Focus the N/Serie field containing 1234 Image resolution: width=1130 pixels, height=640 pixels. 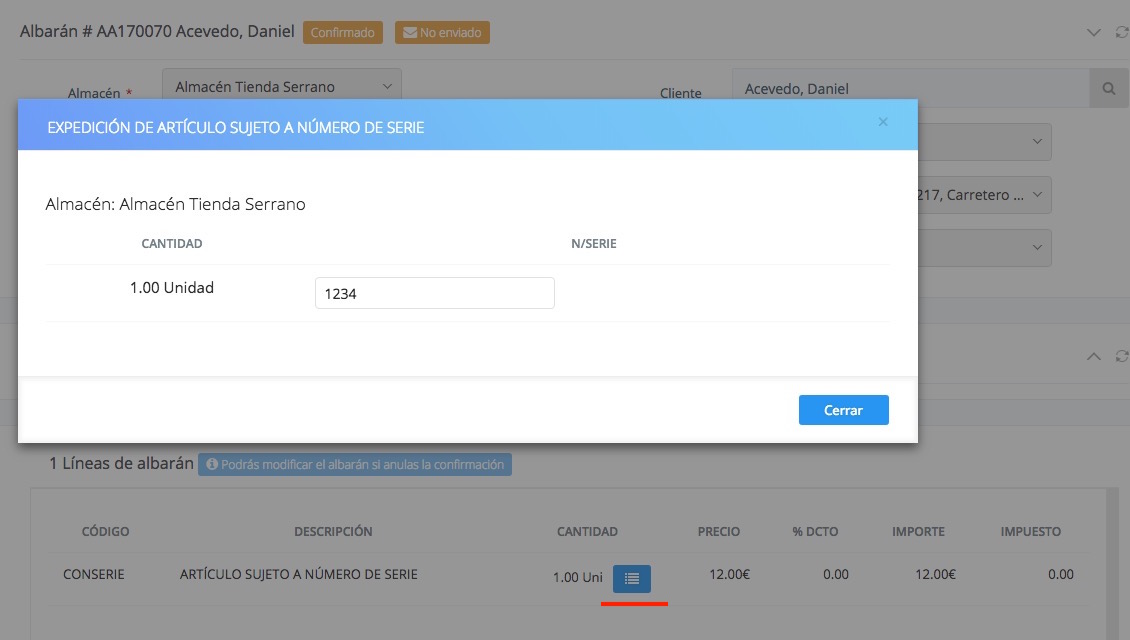(435, 293)
